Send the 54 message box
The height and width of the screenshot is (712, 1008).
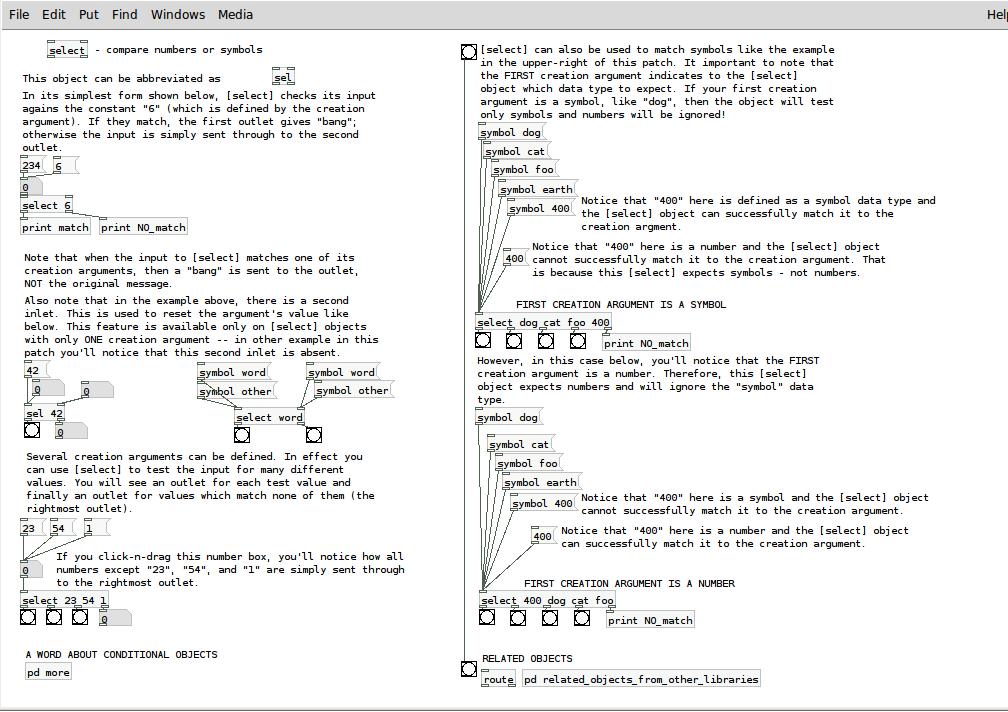click(62, 528)
